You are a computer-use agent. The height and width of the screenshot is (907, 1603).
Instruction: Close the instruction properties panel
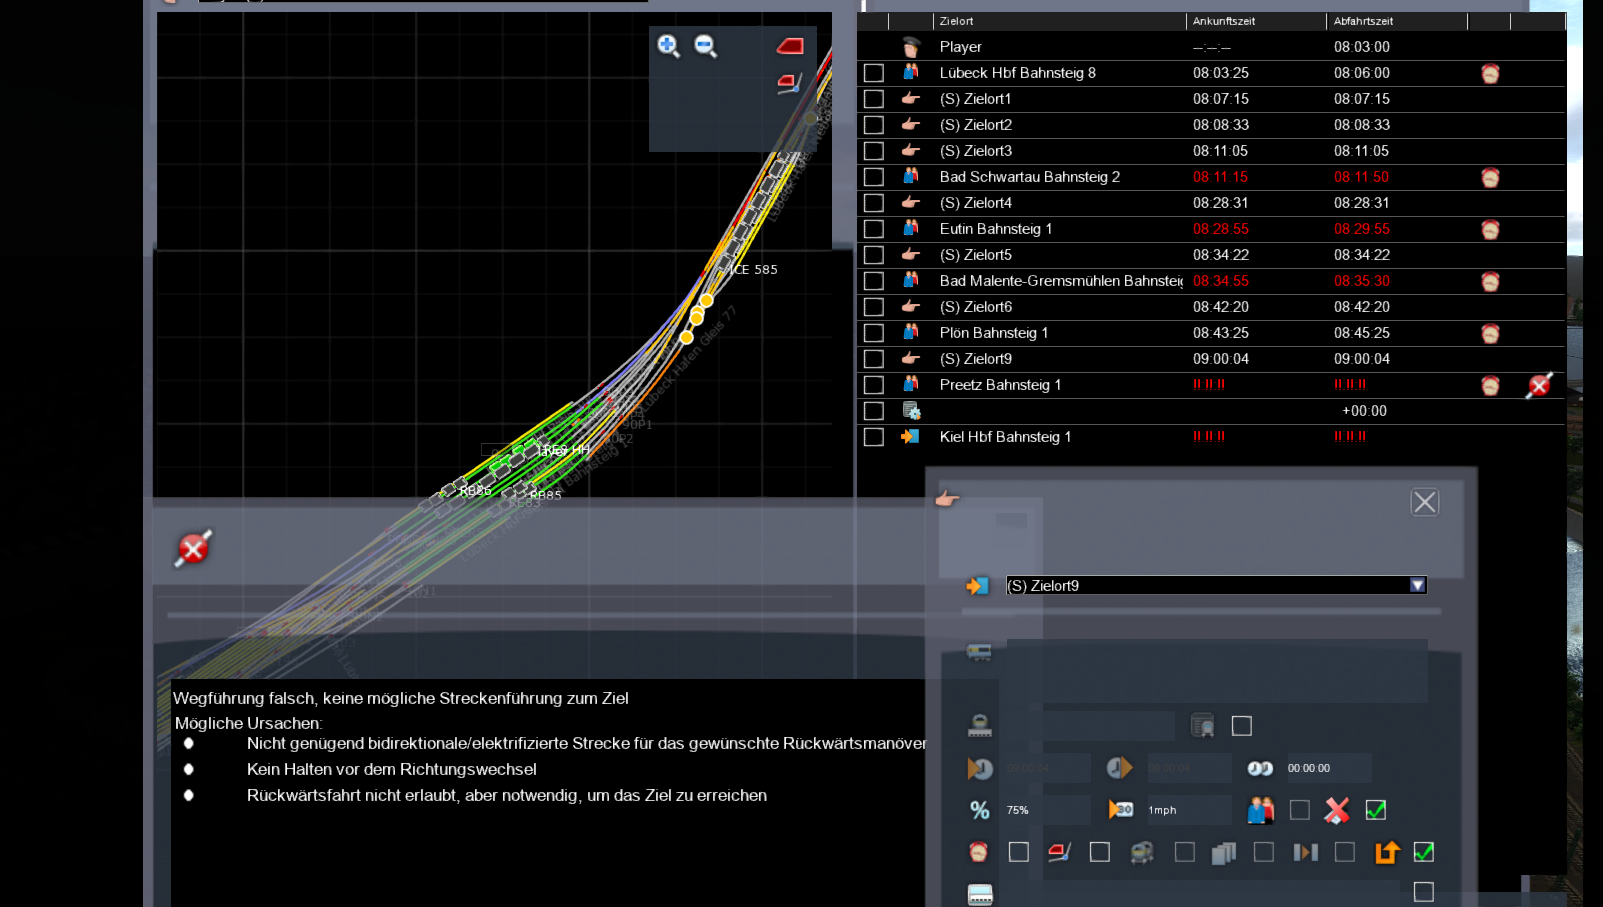pos(1425,502)
